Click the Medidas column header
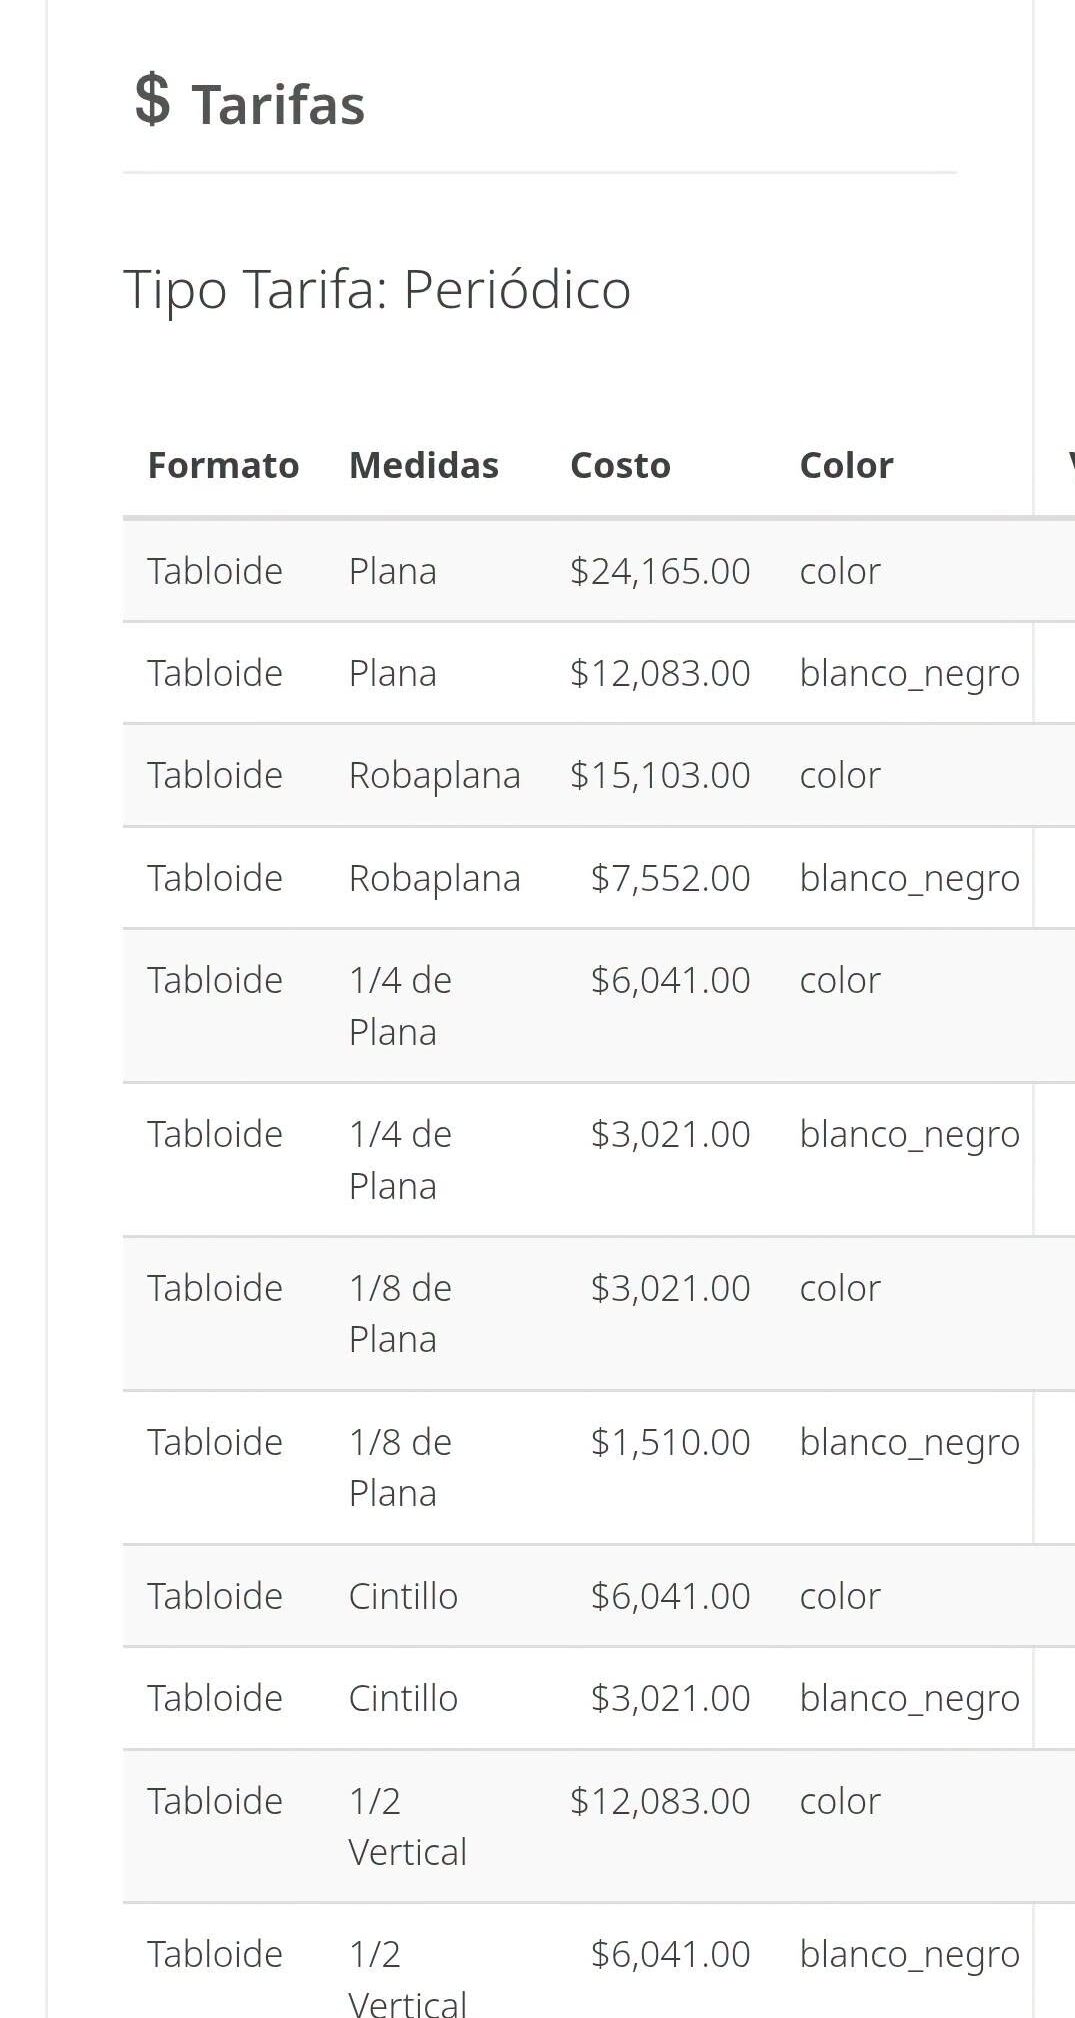The height and width of the screenshot is (2018, 1075). click(x=423, y=465)
